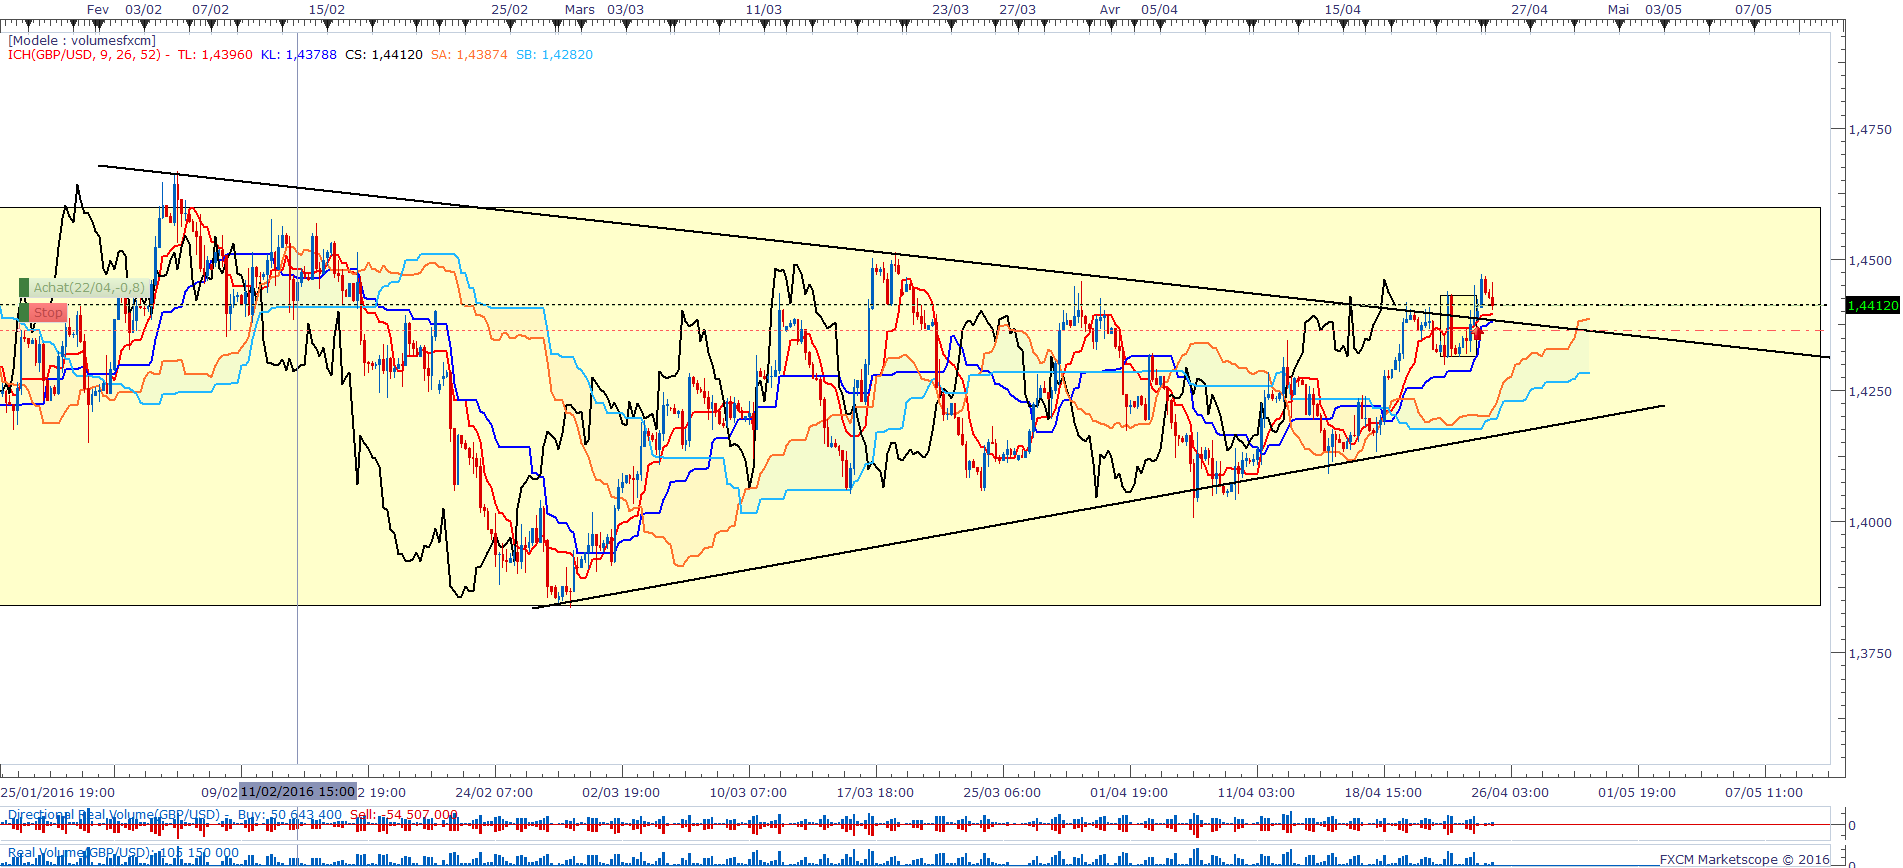Select the Directional Real Volume(GBP/USD) indicator label
The width and height of the screenshot is (1903, 868).
click(114, 815)
